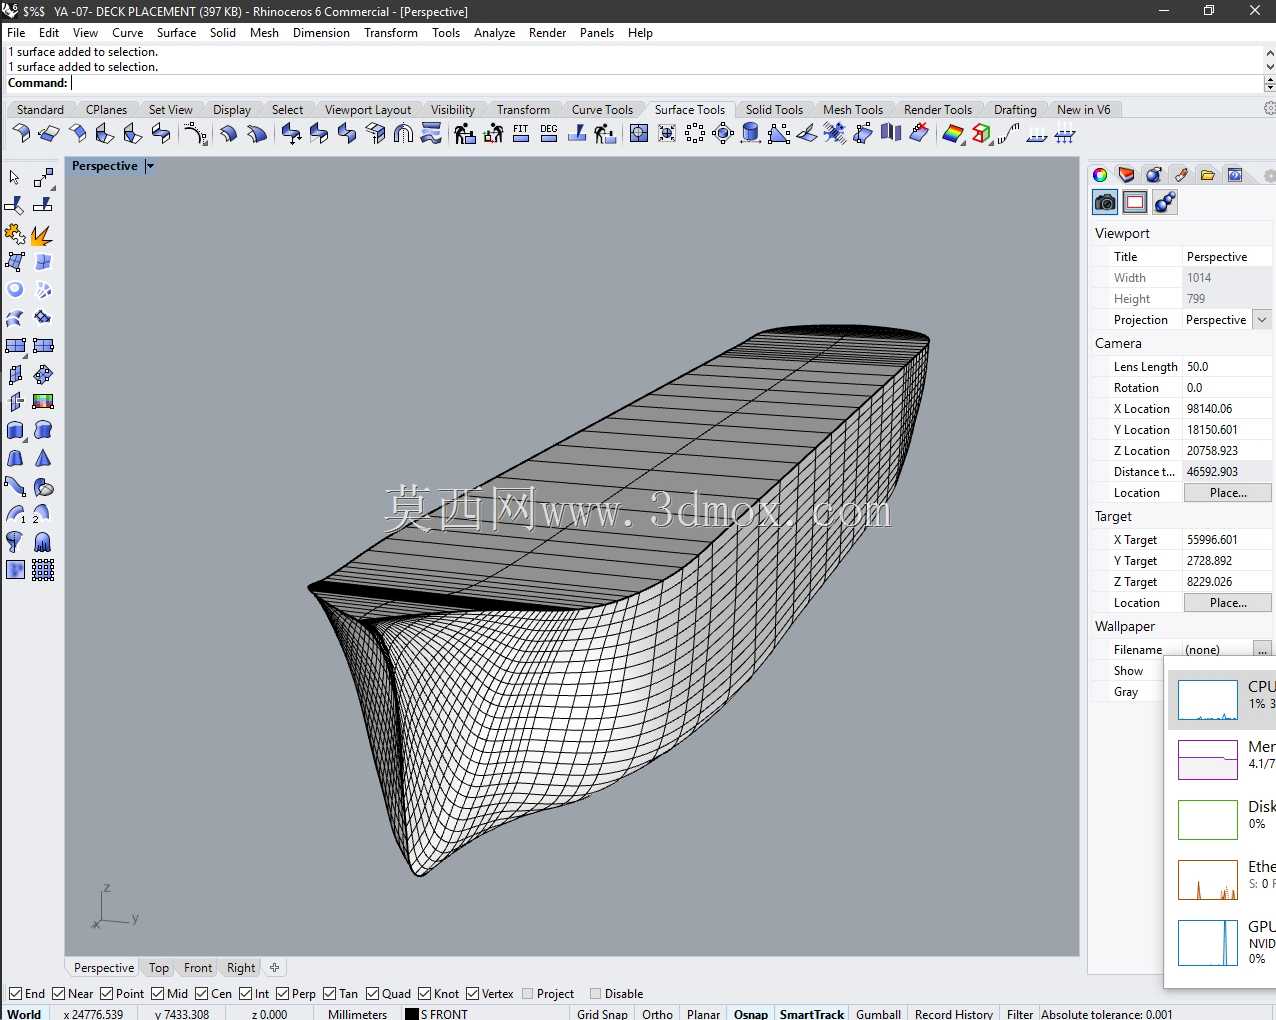Open the Perspective viewport title dropdown arrow
1276x1020 pixels.
click(150, 166)
